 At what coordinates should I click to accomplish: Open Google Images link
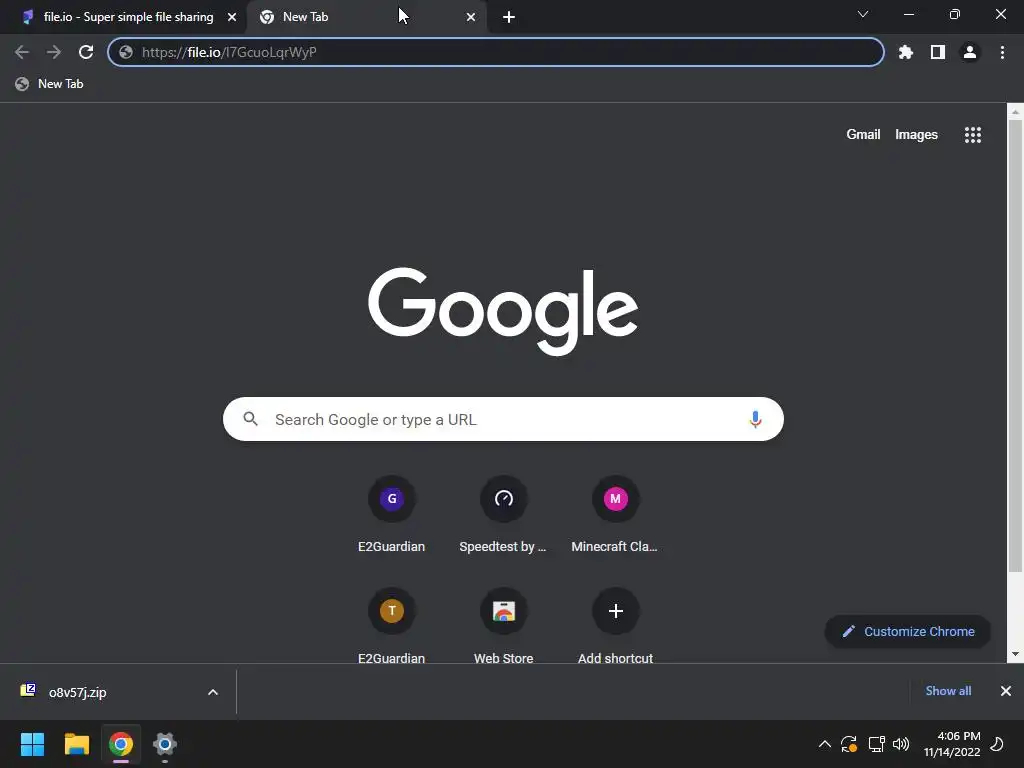click(916, 135)
